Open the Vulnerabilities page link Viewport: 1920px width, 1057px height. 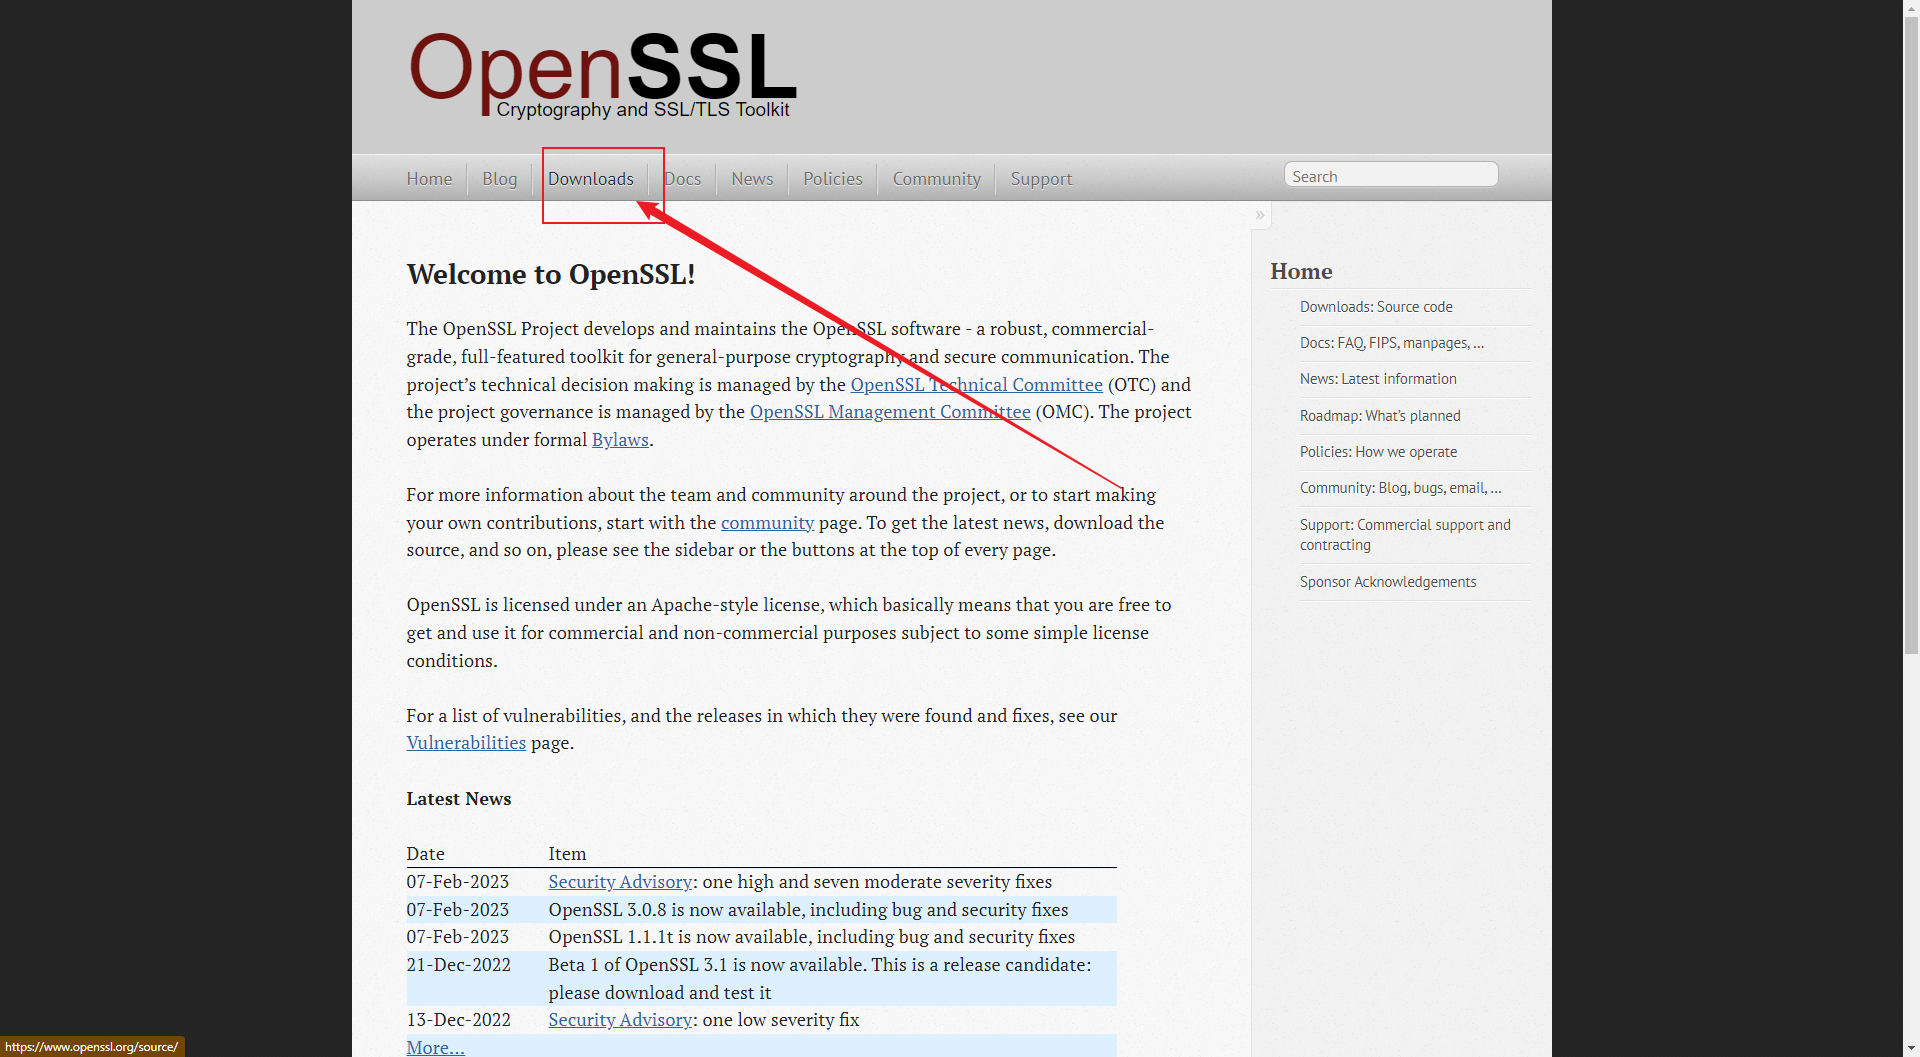pos(466,743)
